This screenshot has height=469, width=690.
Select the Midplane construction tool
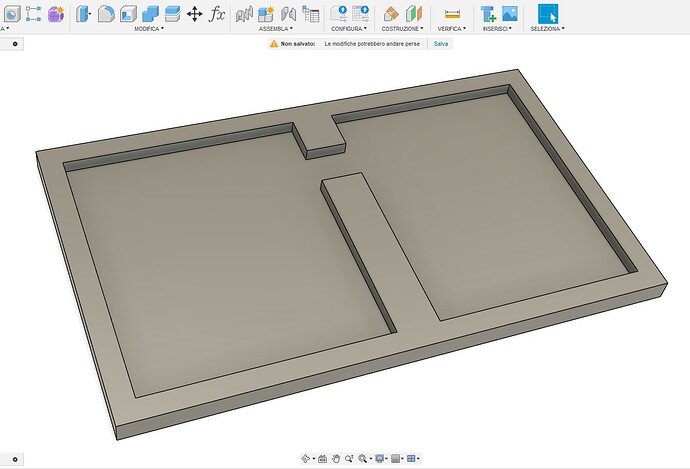tap(413, 14)
